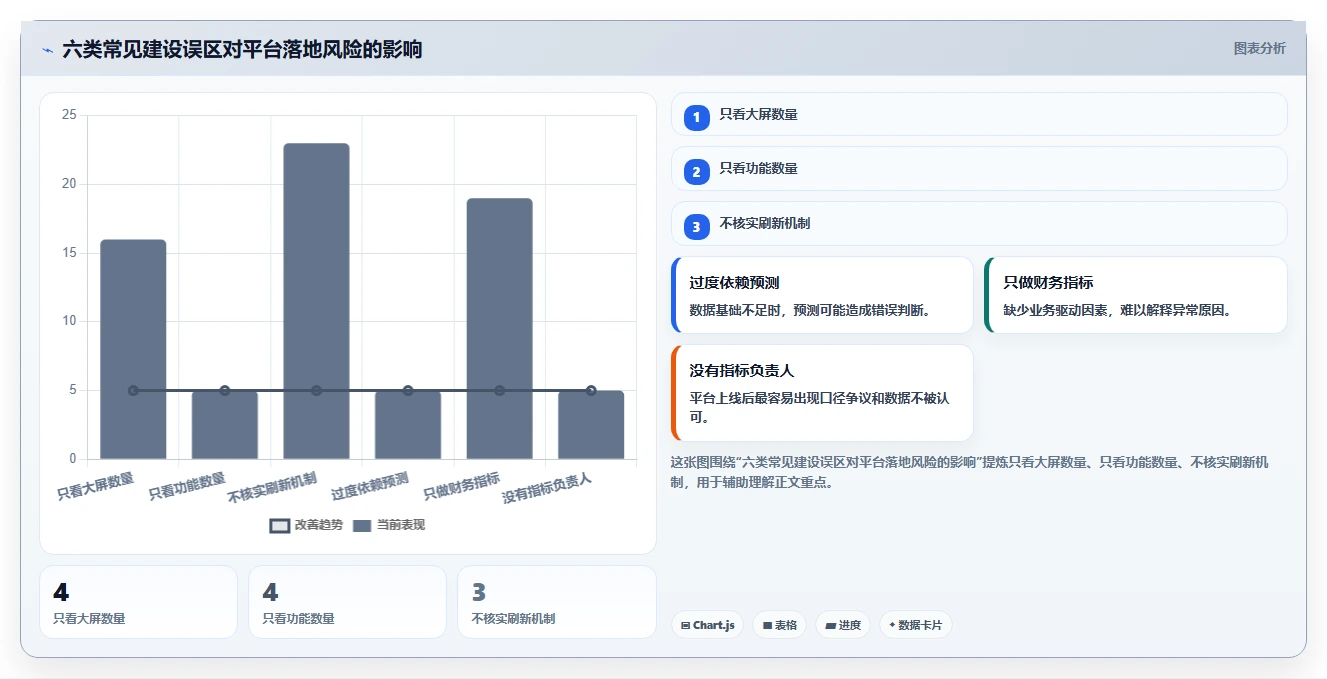Click the stat card showing 3 不核实刷新机制
Viewport: 1327px width, 679px height.
tap(556, 602)
